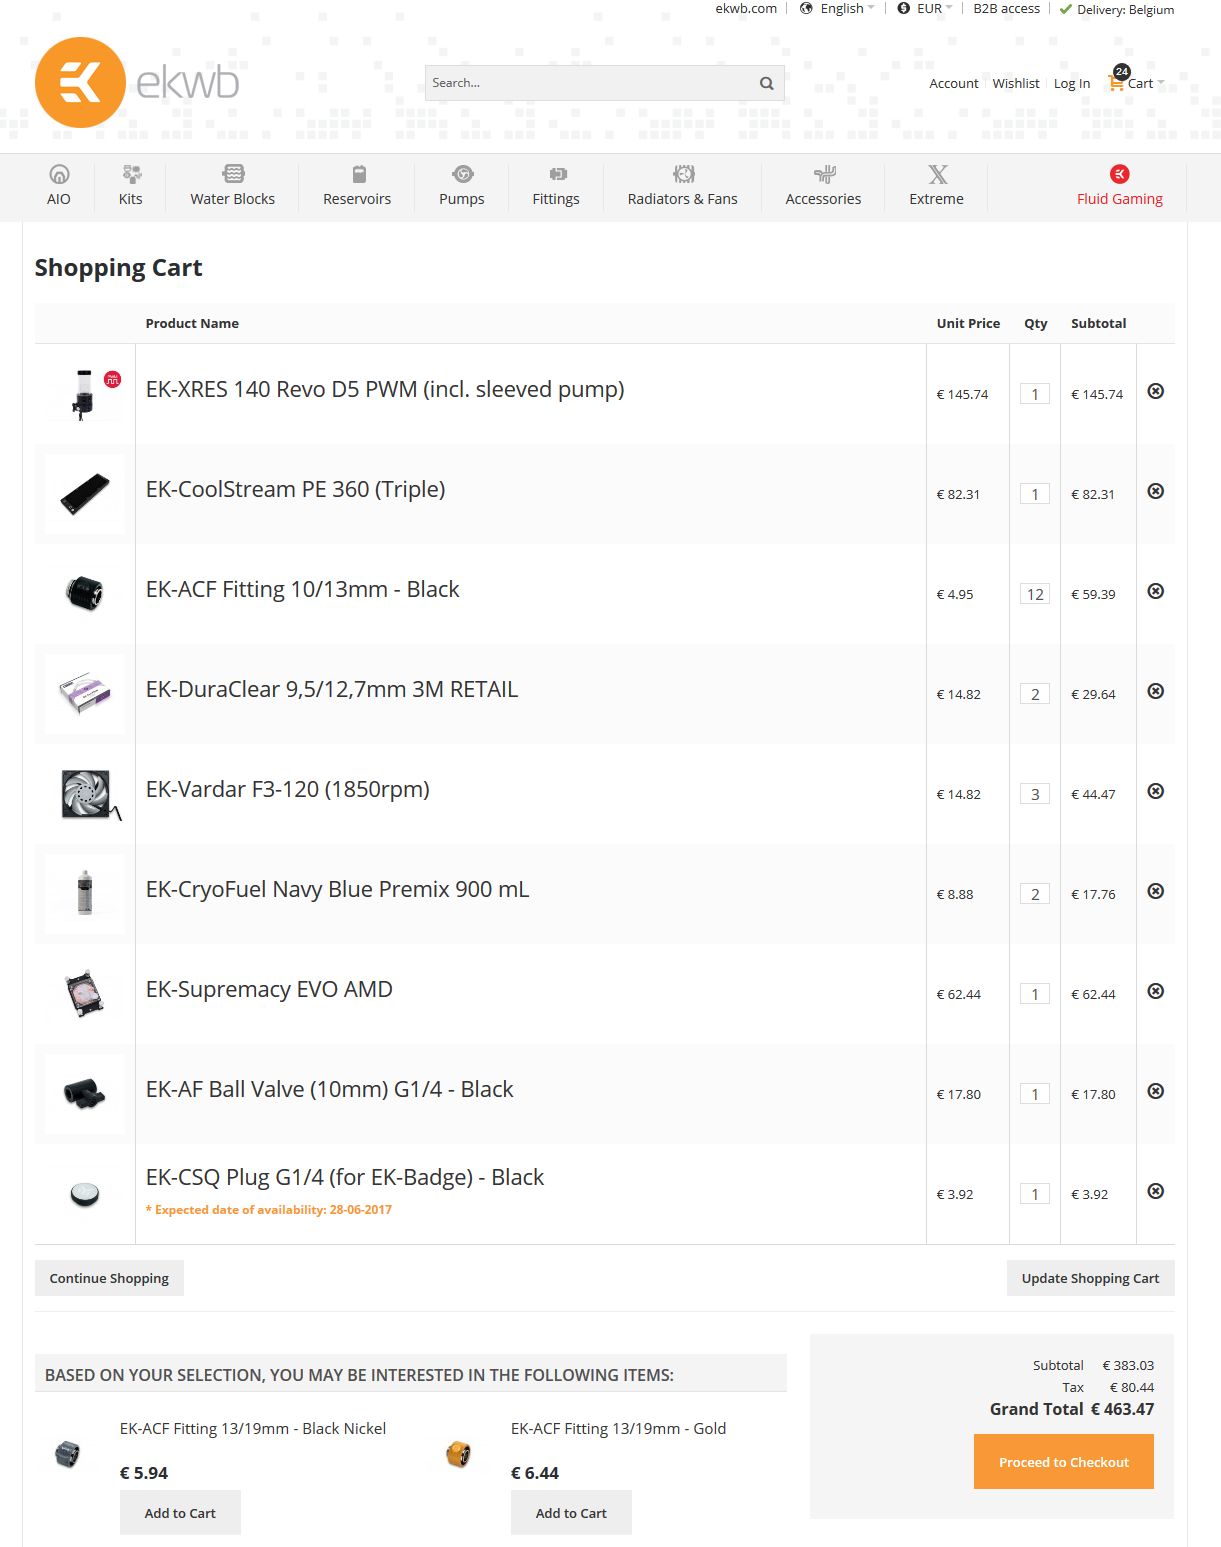Click the EKWB orange logo

80,82
